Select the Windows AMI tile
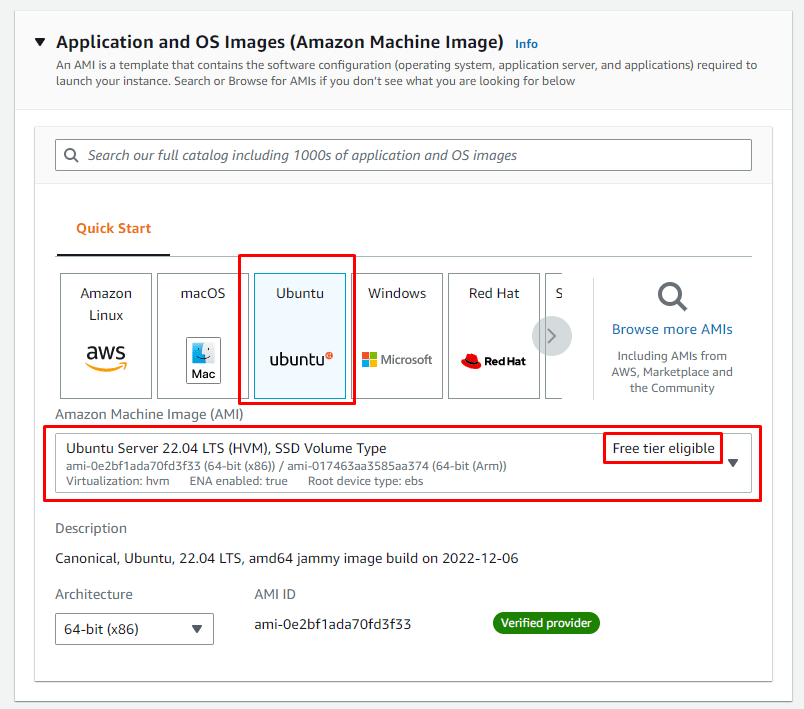Screen dimensions: 804x709 (397, 336)
